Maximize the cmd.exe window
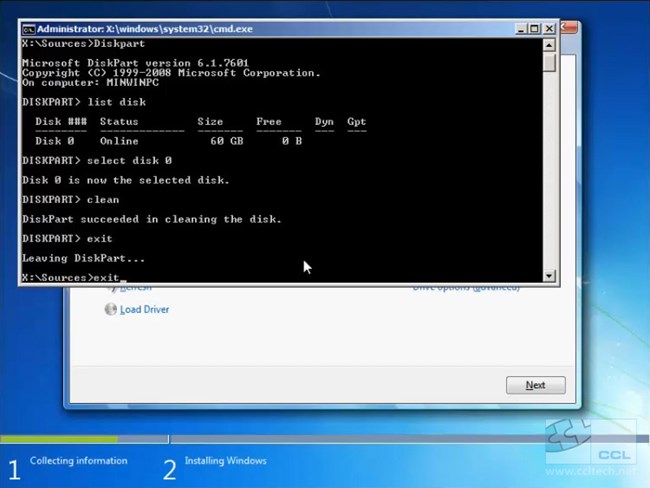 tap(535, 29)
